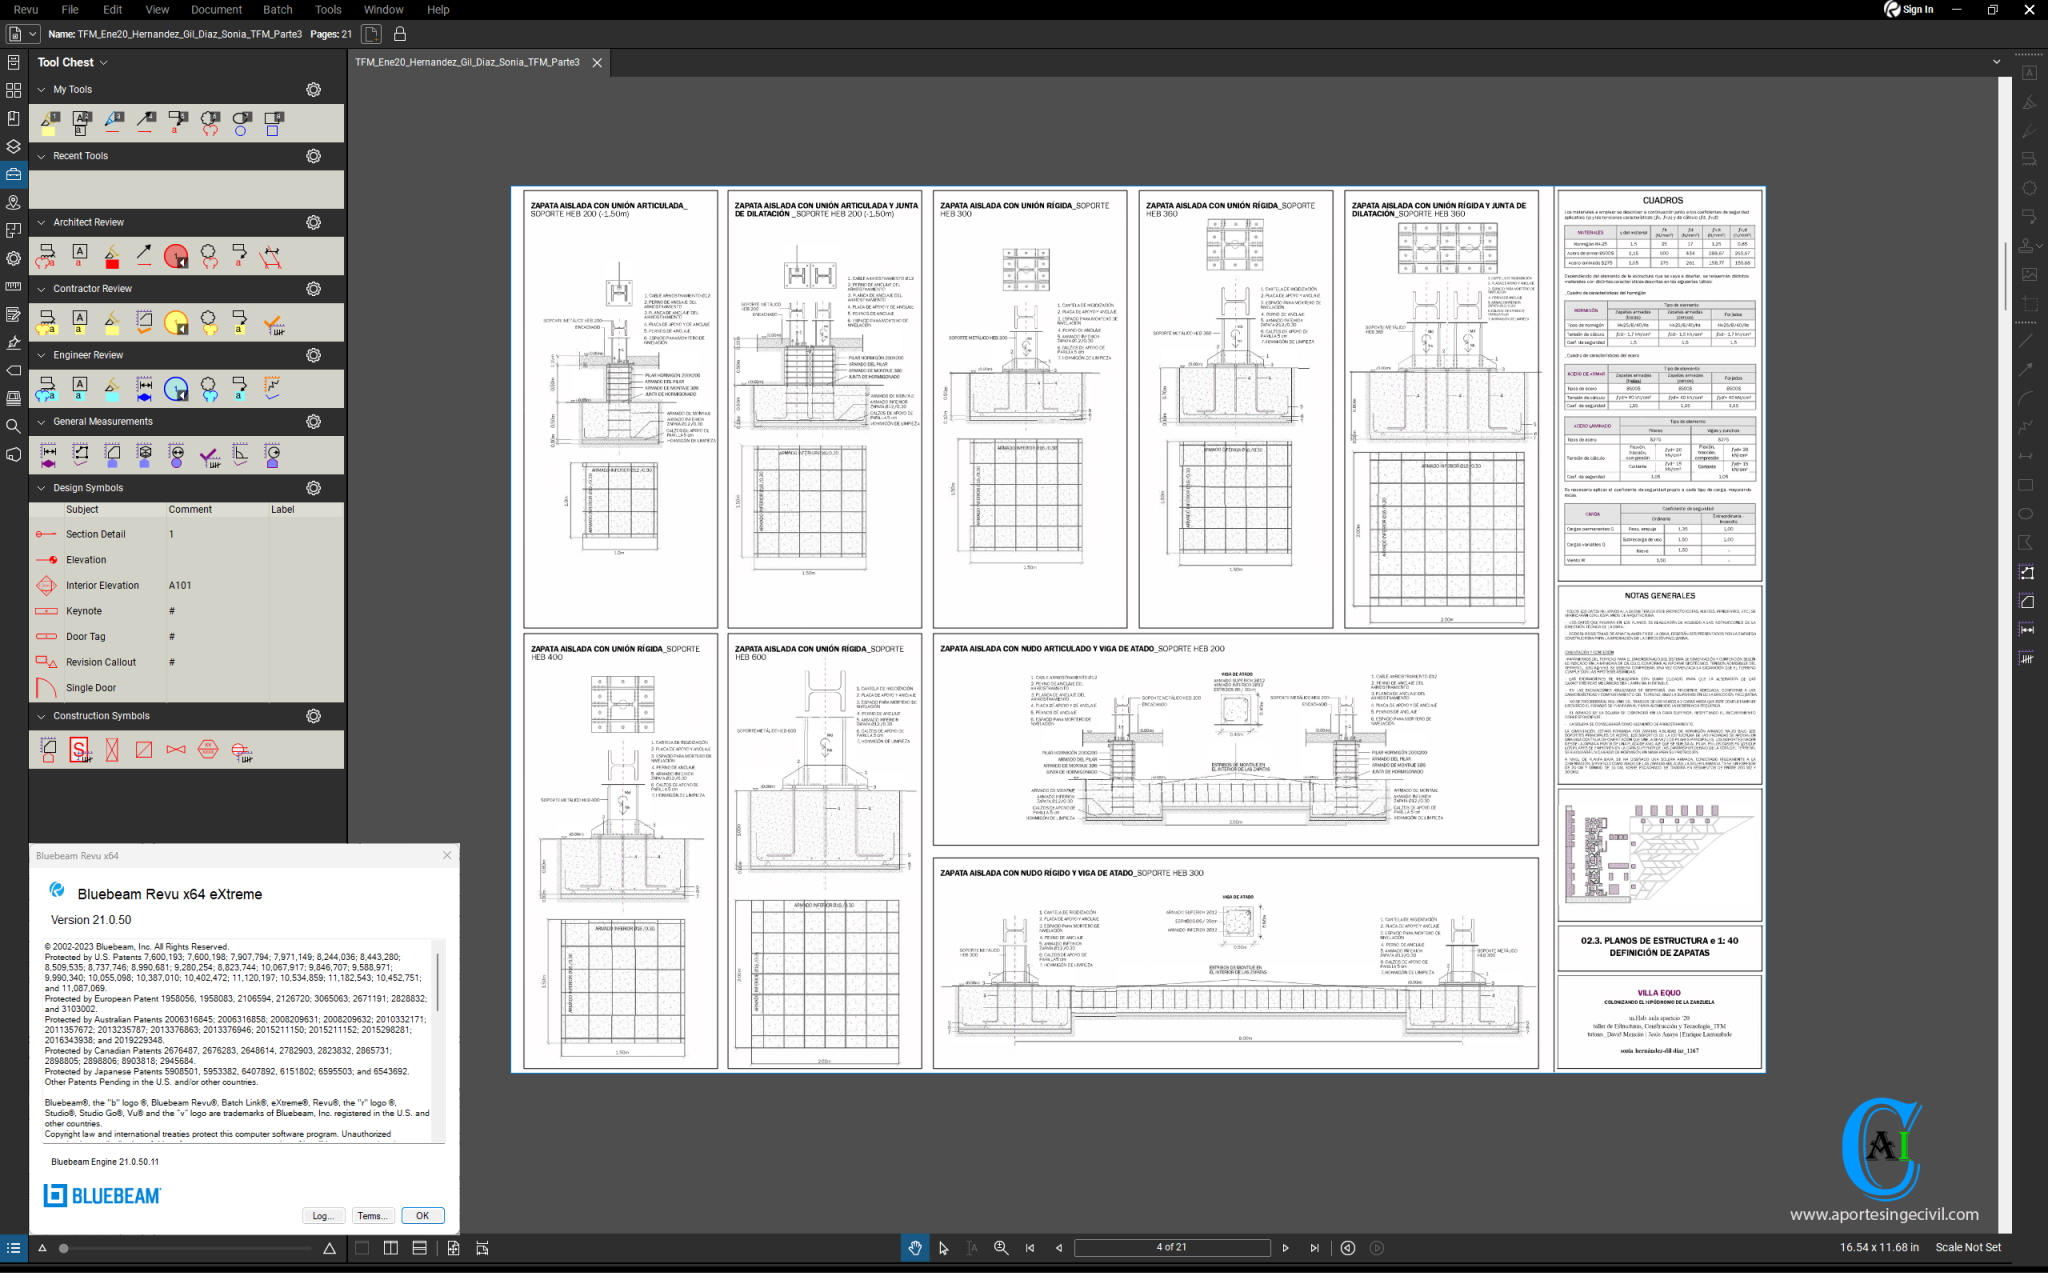Select the TFM_Ene20_Hernandez document tab
Viewport: 2048px width, 1280px height.
coord(465,62)
